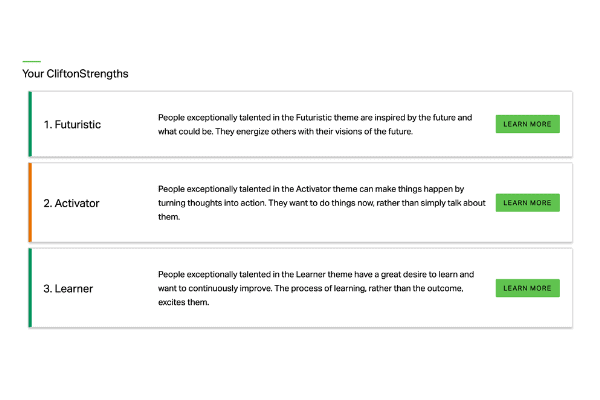This screenshot has height=400, width=600.
Task: Click 'excites them.' in the Learner card
Action: [x=184, y=302]
